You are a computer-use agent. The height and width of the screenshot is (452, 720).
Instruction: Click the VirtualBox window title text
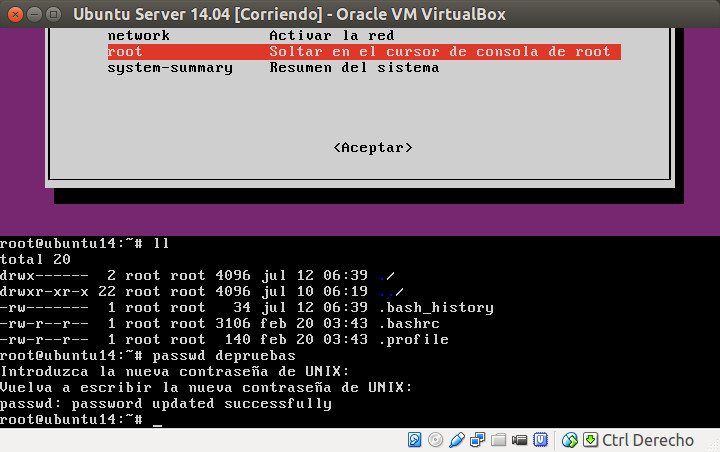289,14
